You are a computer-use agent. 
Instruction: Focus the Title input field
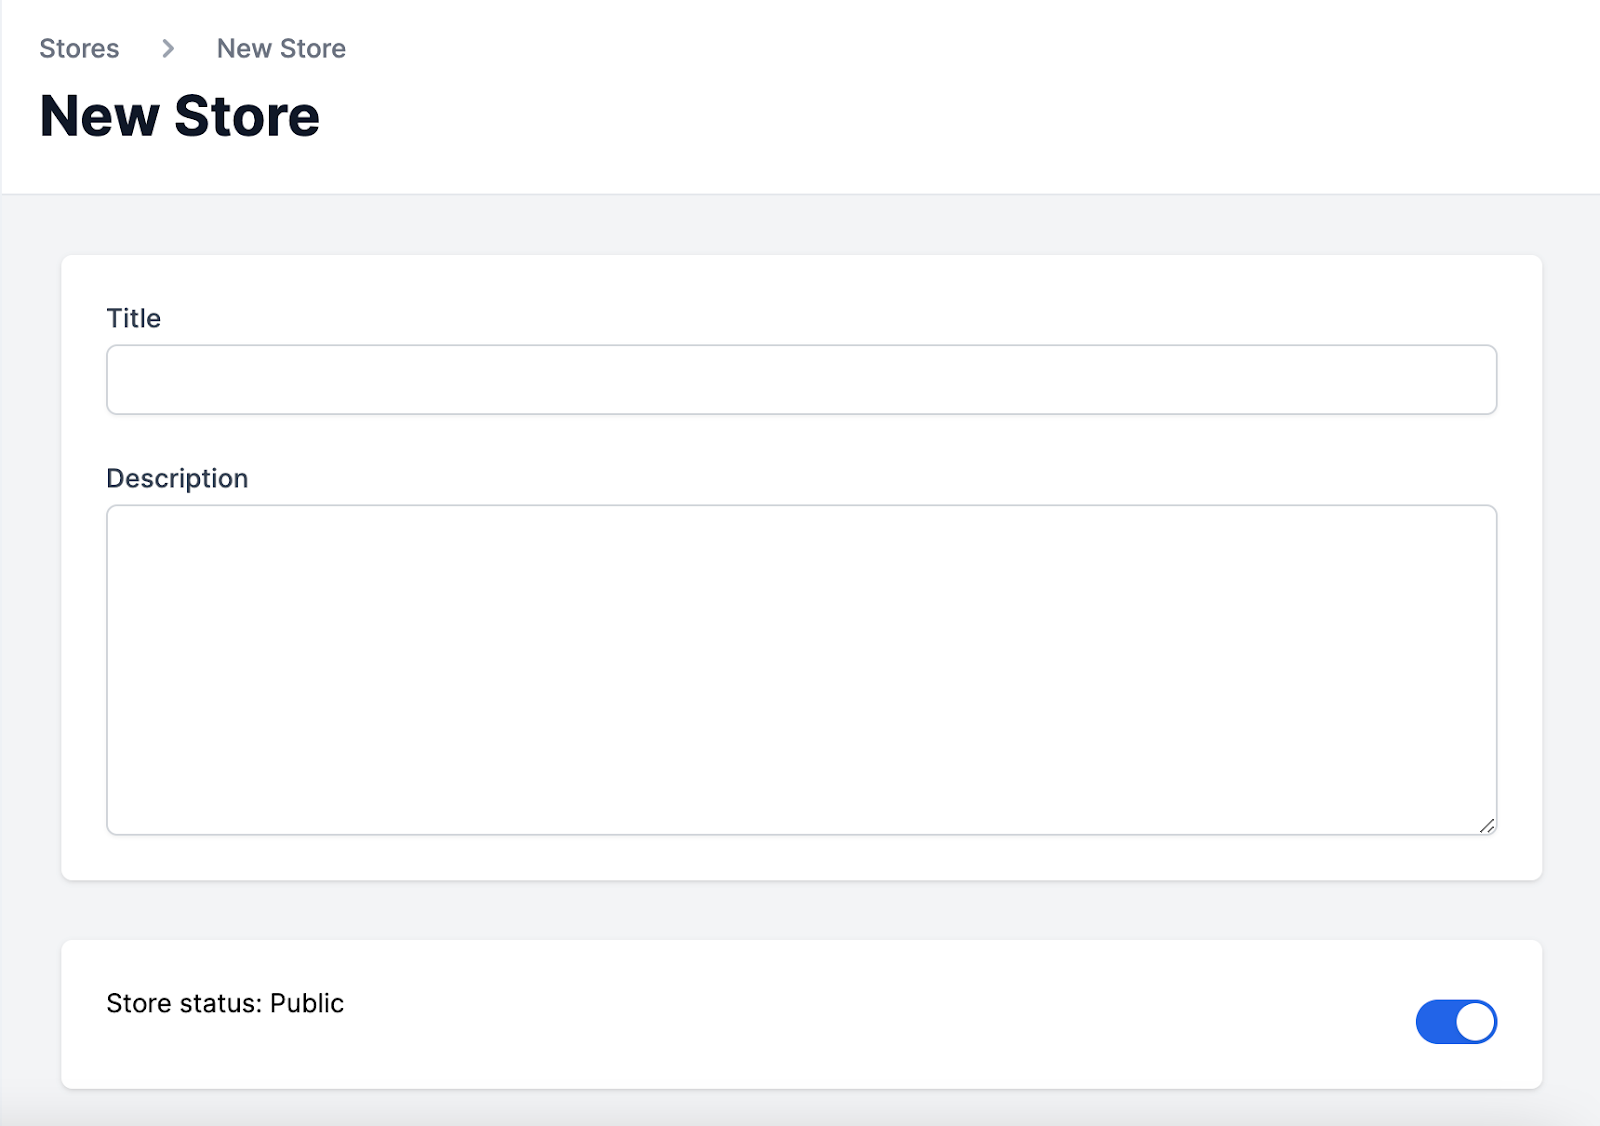[801, 380]
